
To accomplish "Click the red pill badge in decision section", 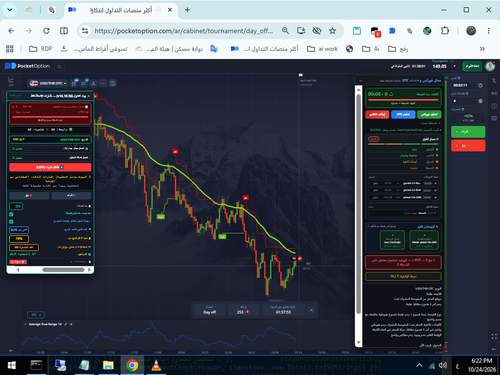I will tap(374, 139).
